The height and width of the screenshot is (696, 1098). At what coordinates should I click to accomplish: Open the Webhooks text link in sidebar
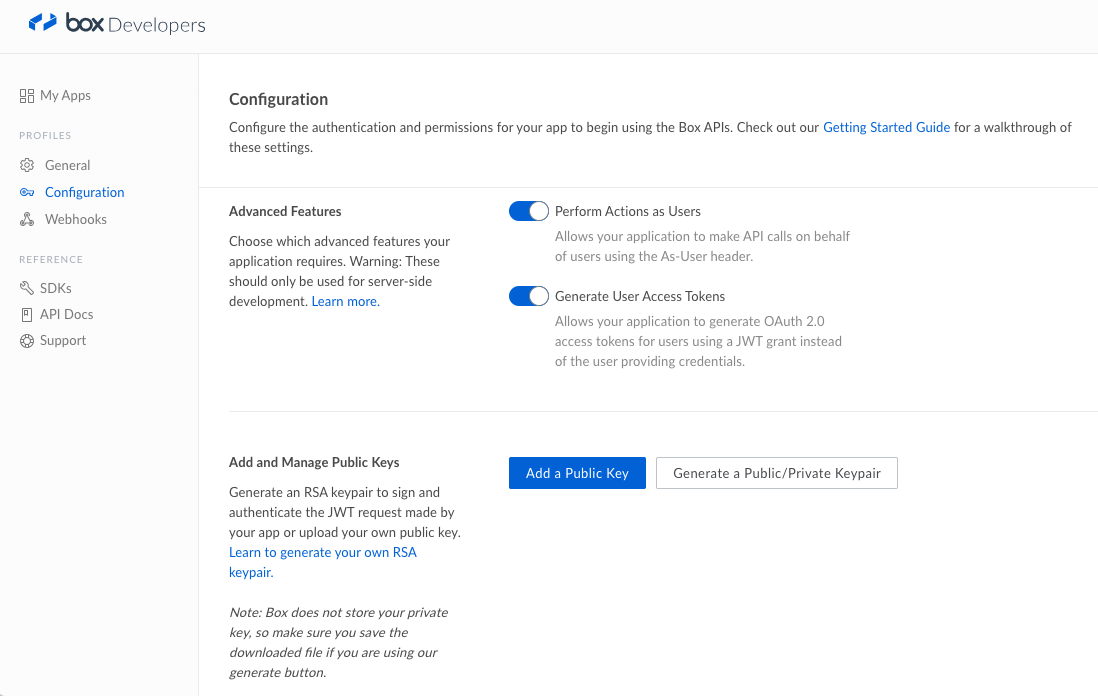point(76,220)
